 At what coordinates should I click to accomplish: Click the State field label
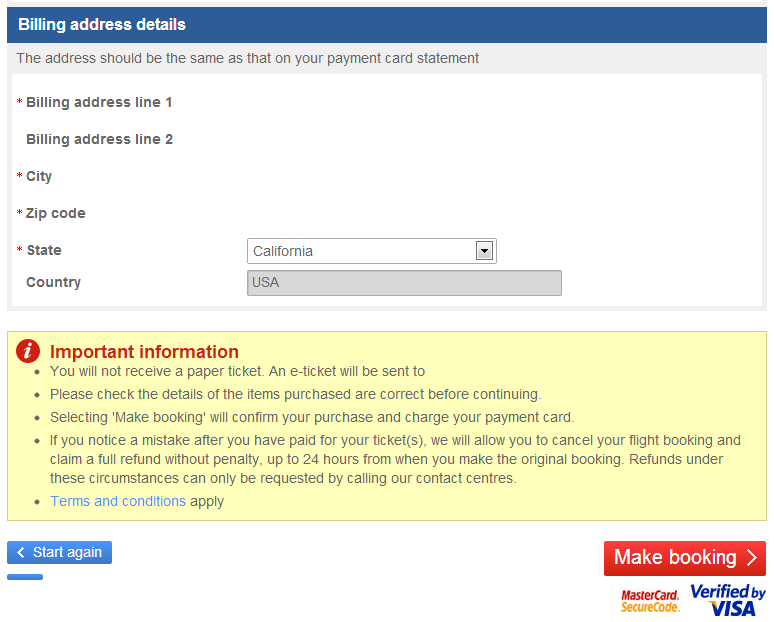pos(44,250)
